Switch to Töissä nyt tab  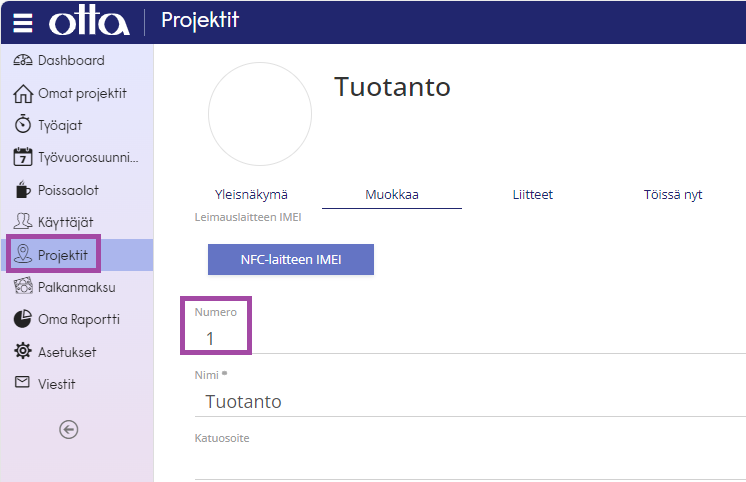point(673,195)
